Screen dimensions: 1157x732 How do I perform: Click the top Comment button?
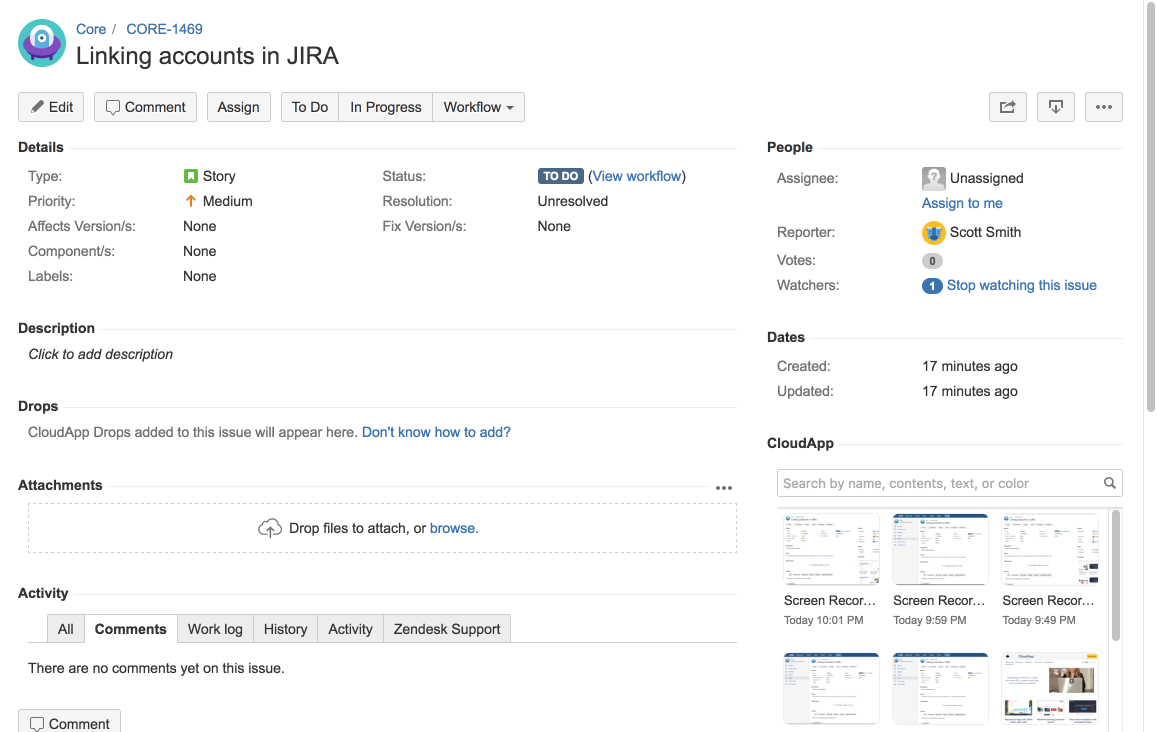145,107
